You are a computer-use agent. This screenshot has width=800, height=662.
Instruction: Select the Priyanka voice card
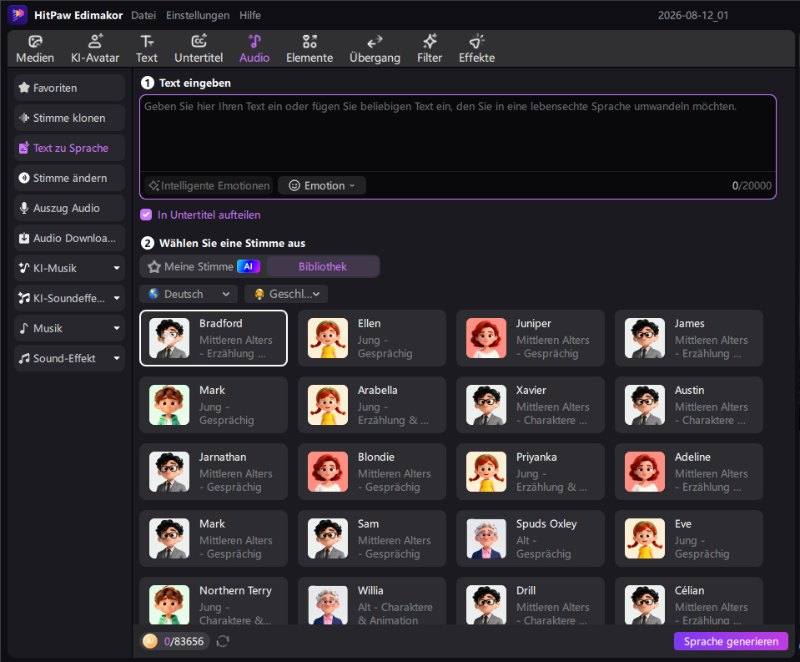click(x=531, y=472)
